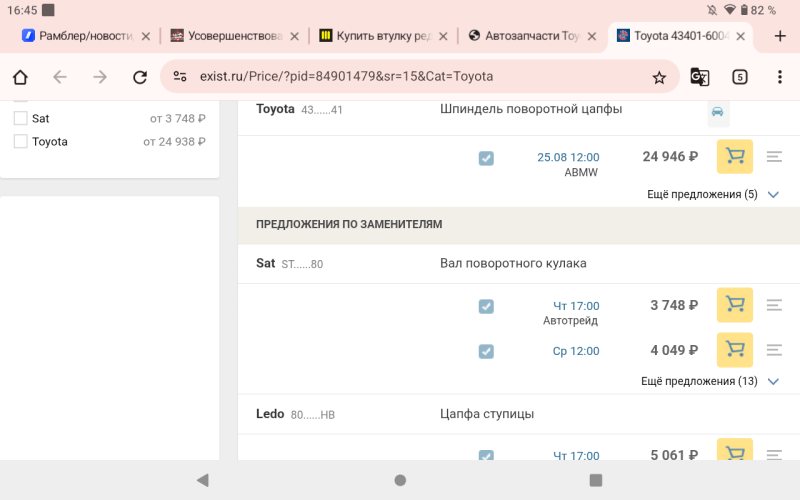Open a new tab with the plus icon
Image resolution: width=800 pixels, height=500 pixels.
(780, 36)
